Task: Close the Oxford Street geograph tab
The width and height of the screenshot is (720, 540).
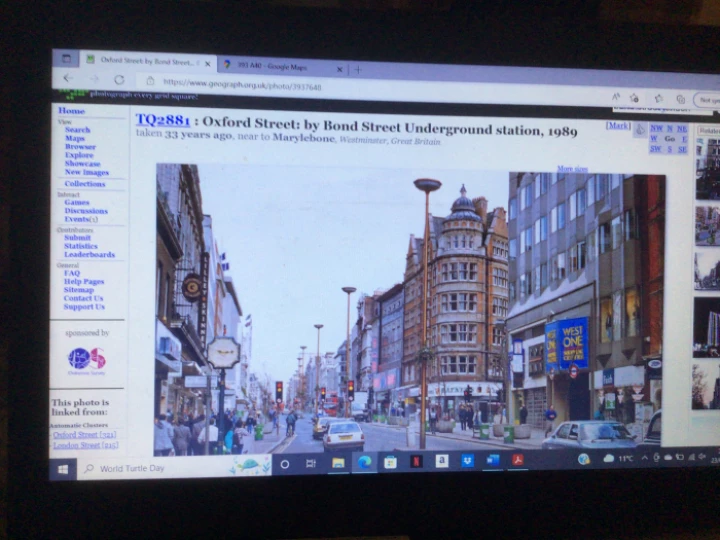Action: click(x=208, y=63)
